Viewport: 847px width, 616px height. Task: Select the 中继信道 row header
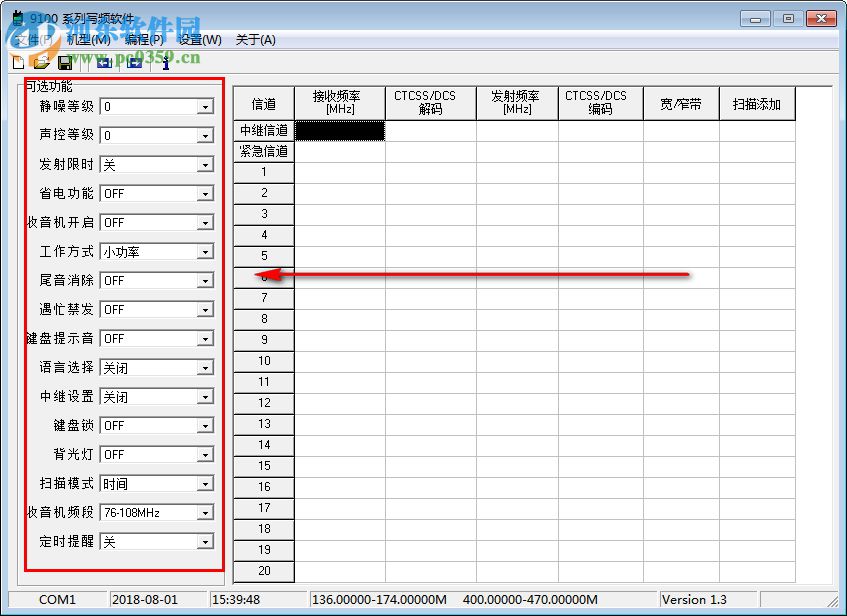264,131
